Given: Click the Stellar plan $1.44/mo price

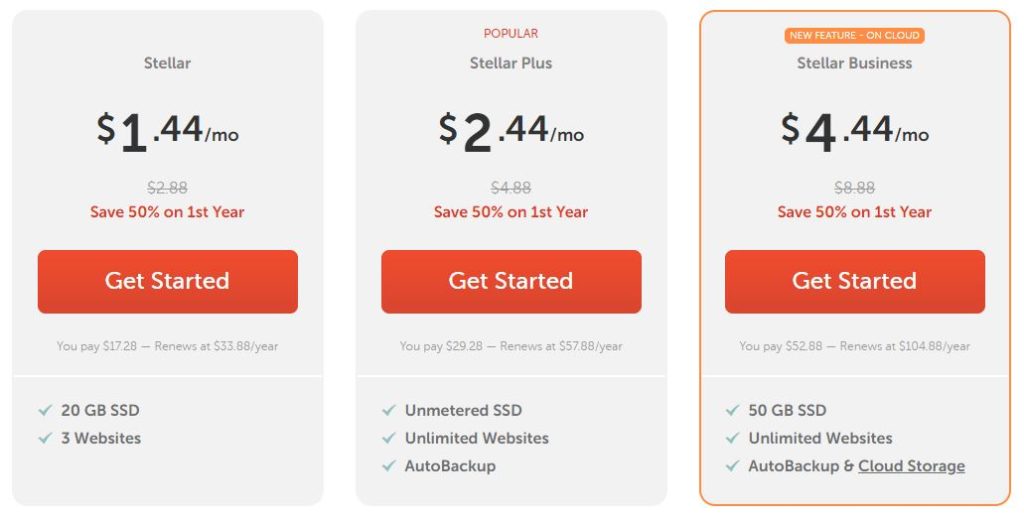Looking at the screenshot, I should click(168, 131).
